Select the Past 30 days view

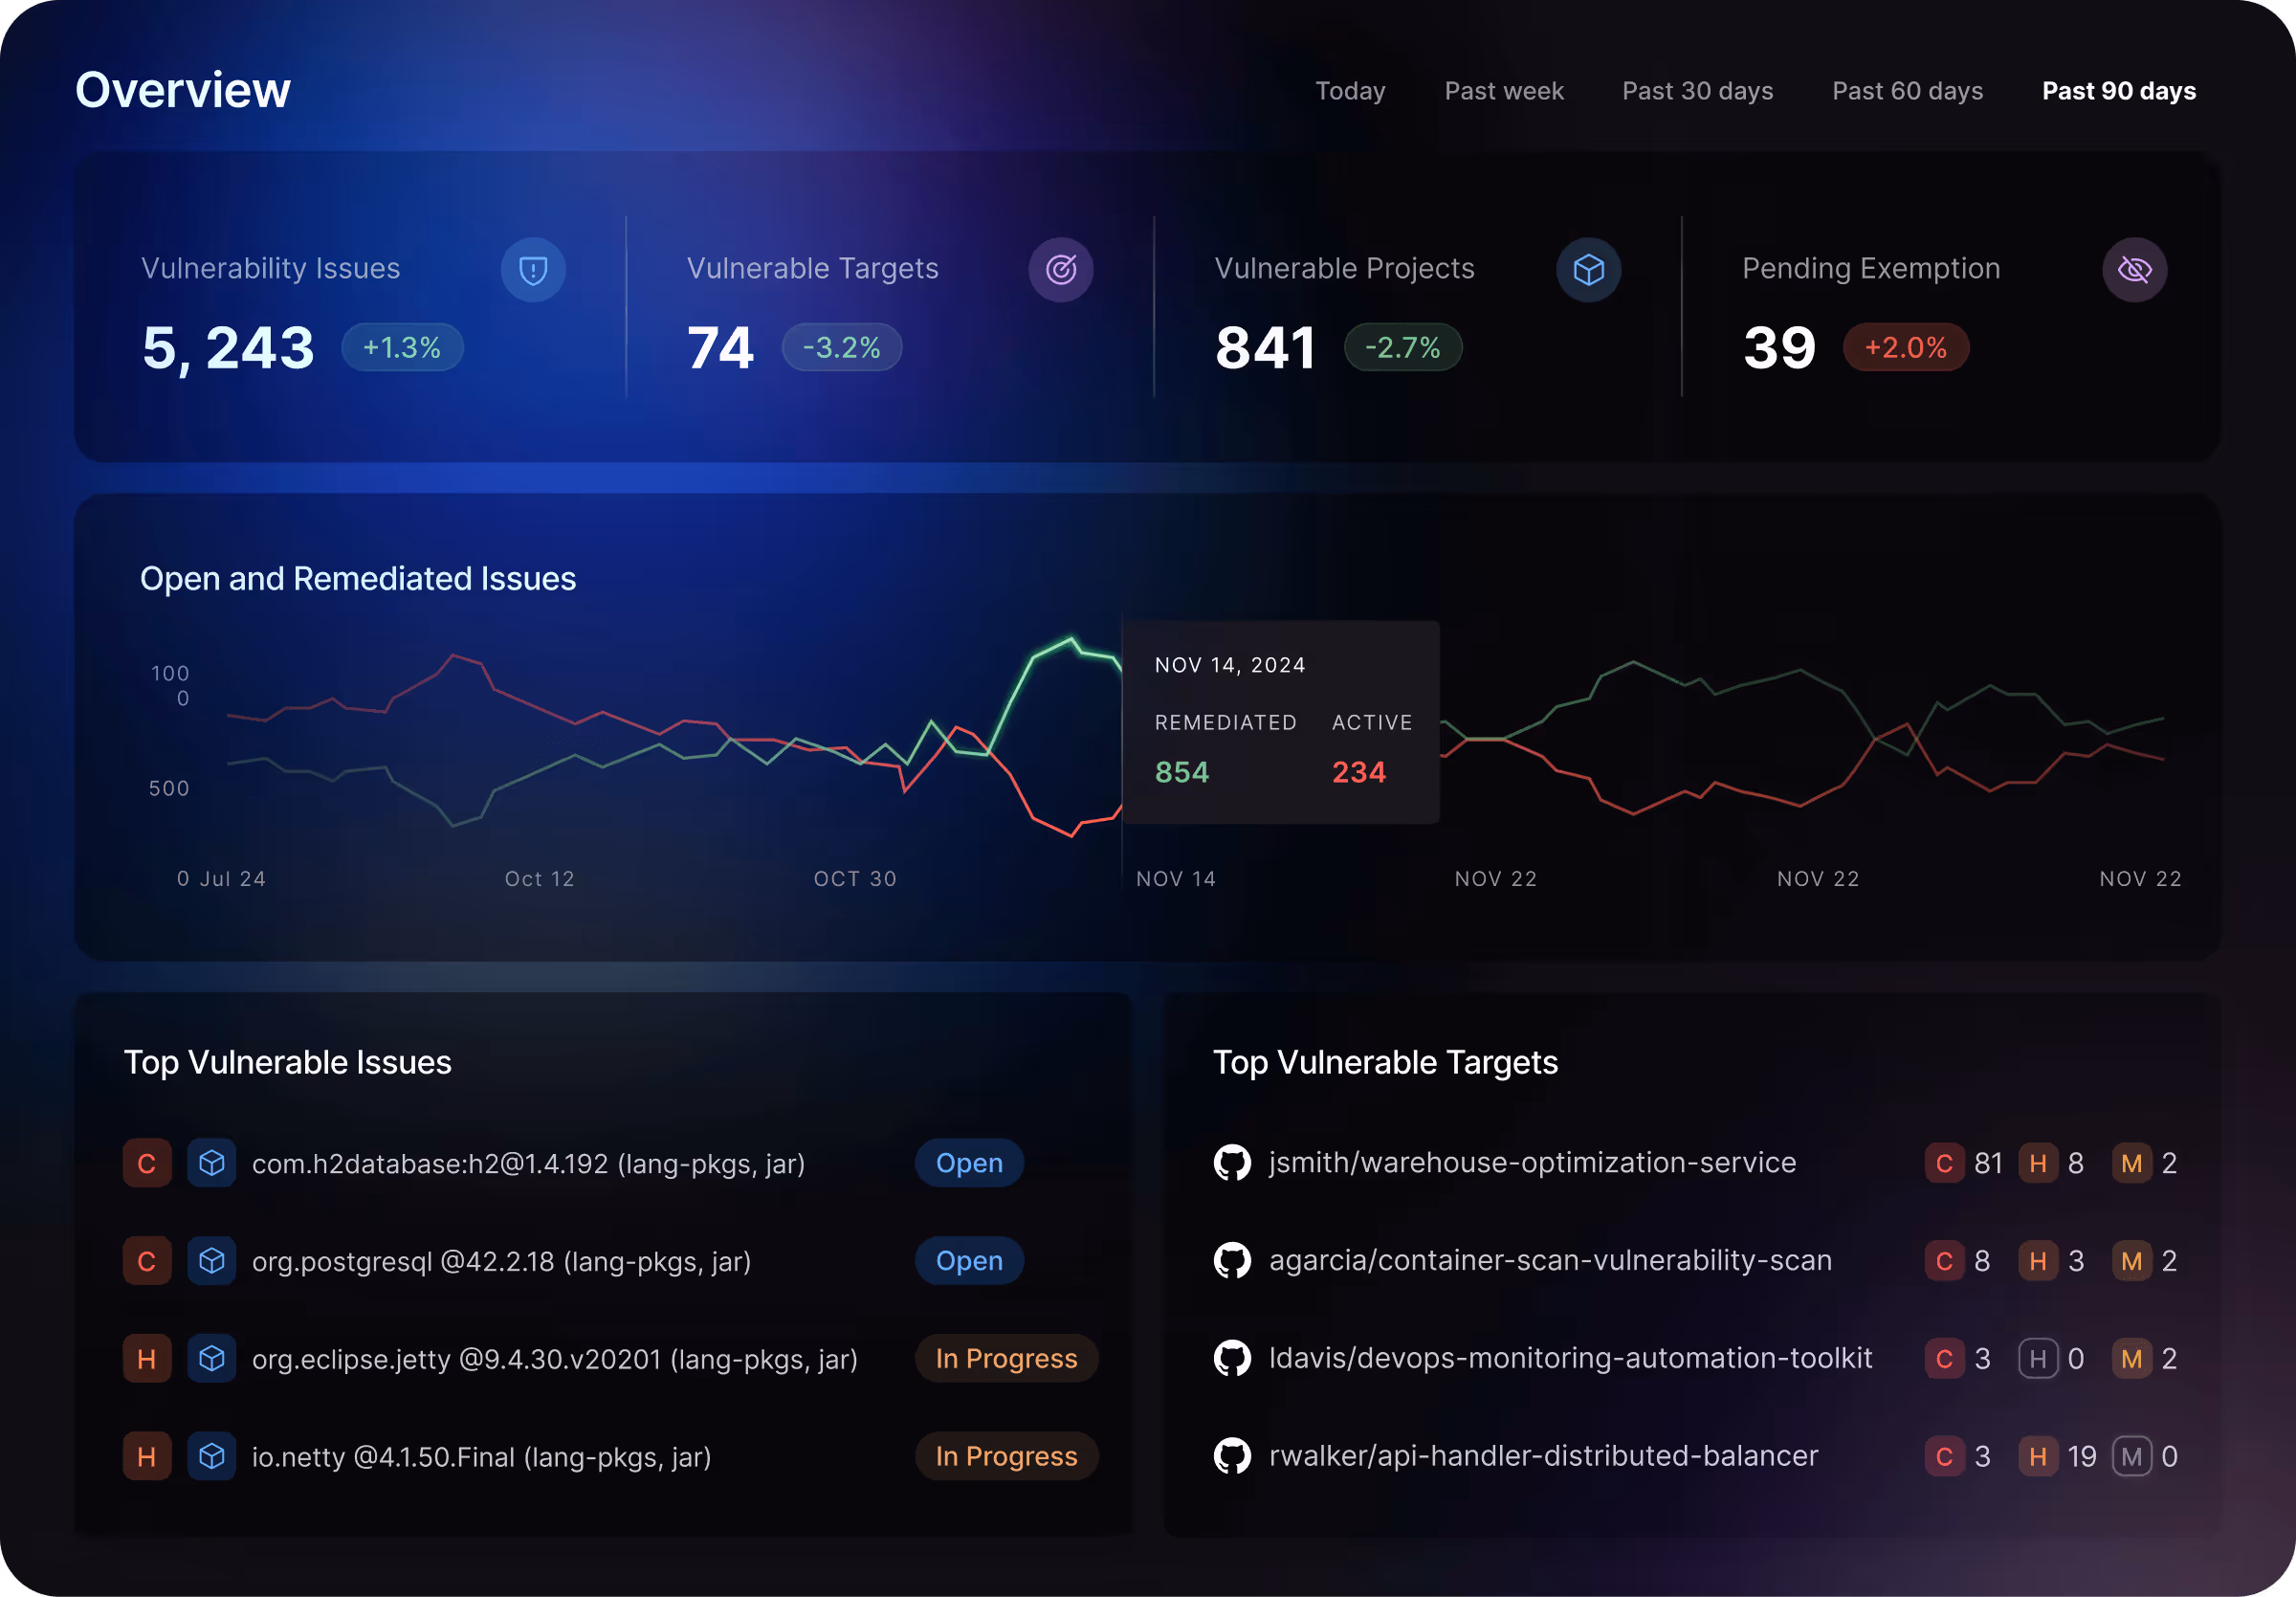tap(1697, 91)
